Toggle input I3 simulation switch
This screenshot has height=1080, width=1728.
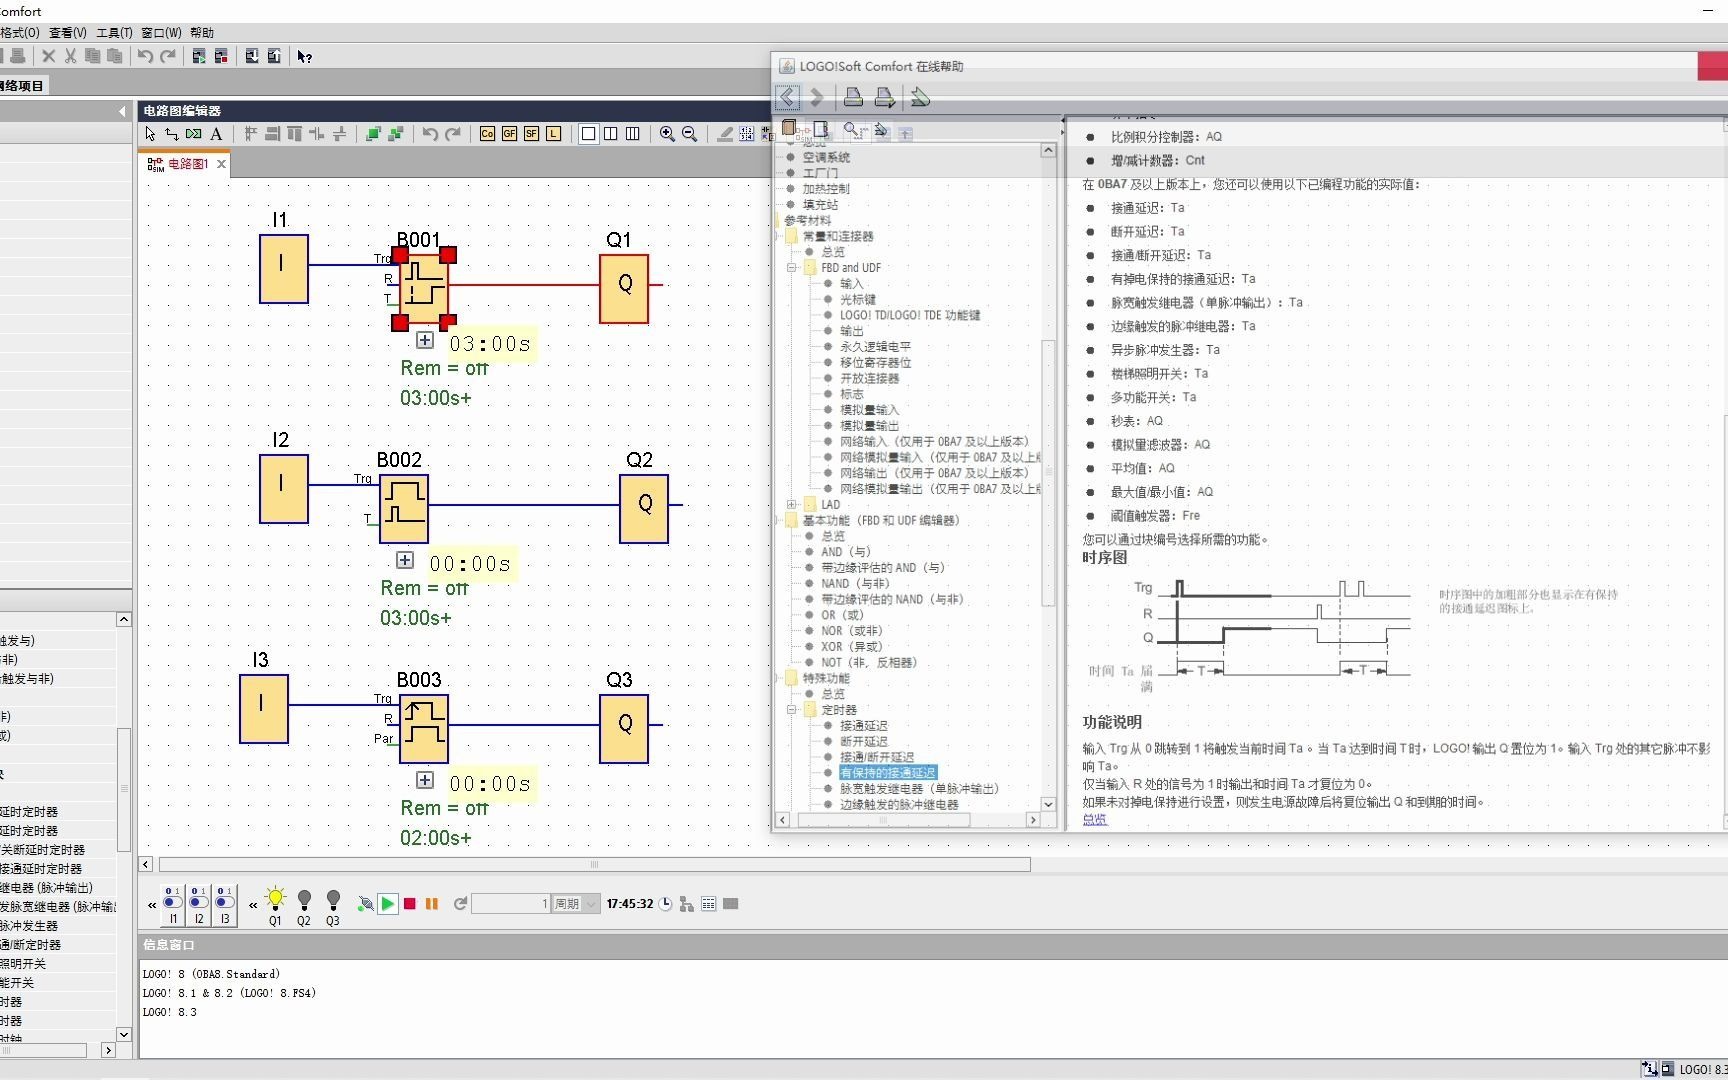[x=225, y=905]
